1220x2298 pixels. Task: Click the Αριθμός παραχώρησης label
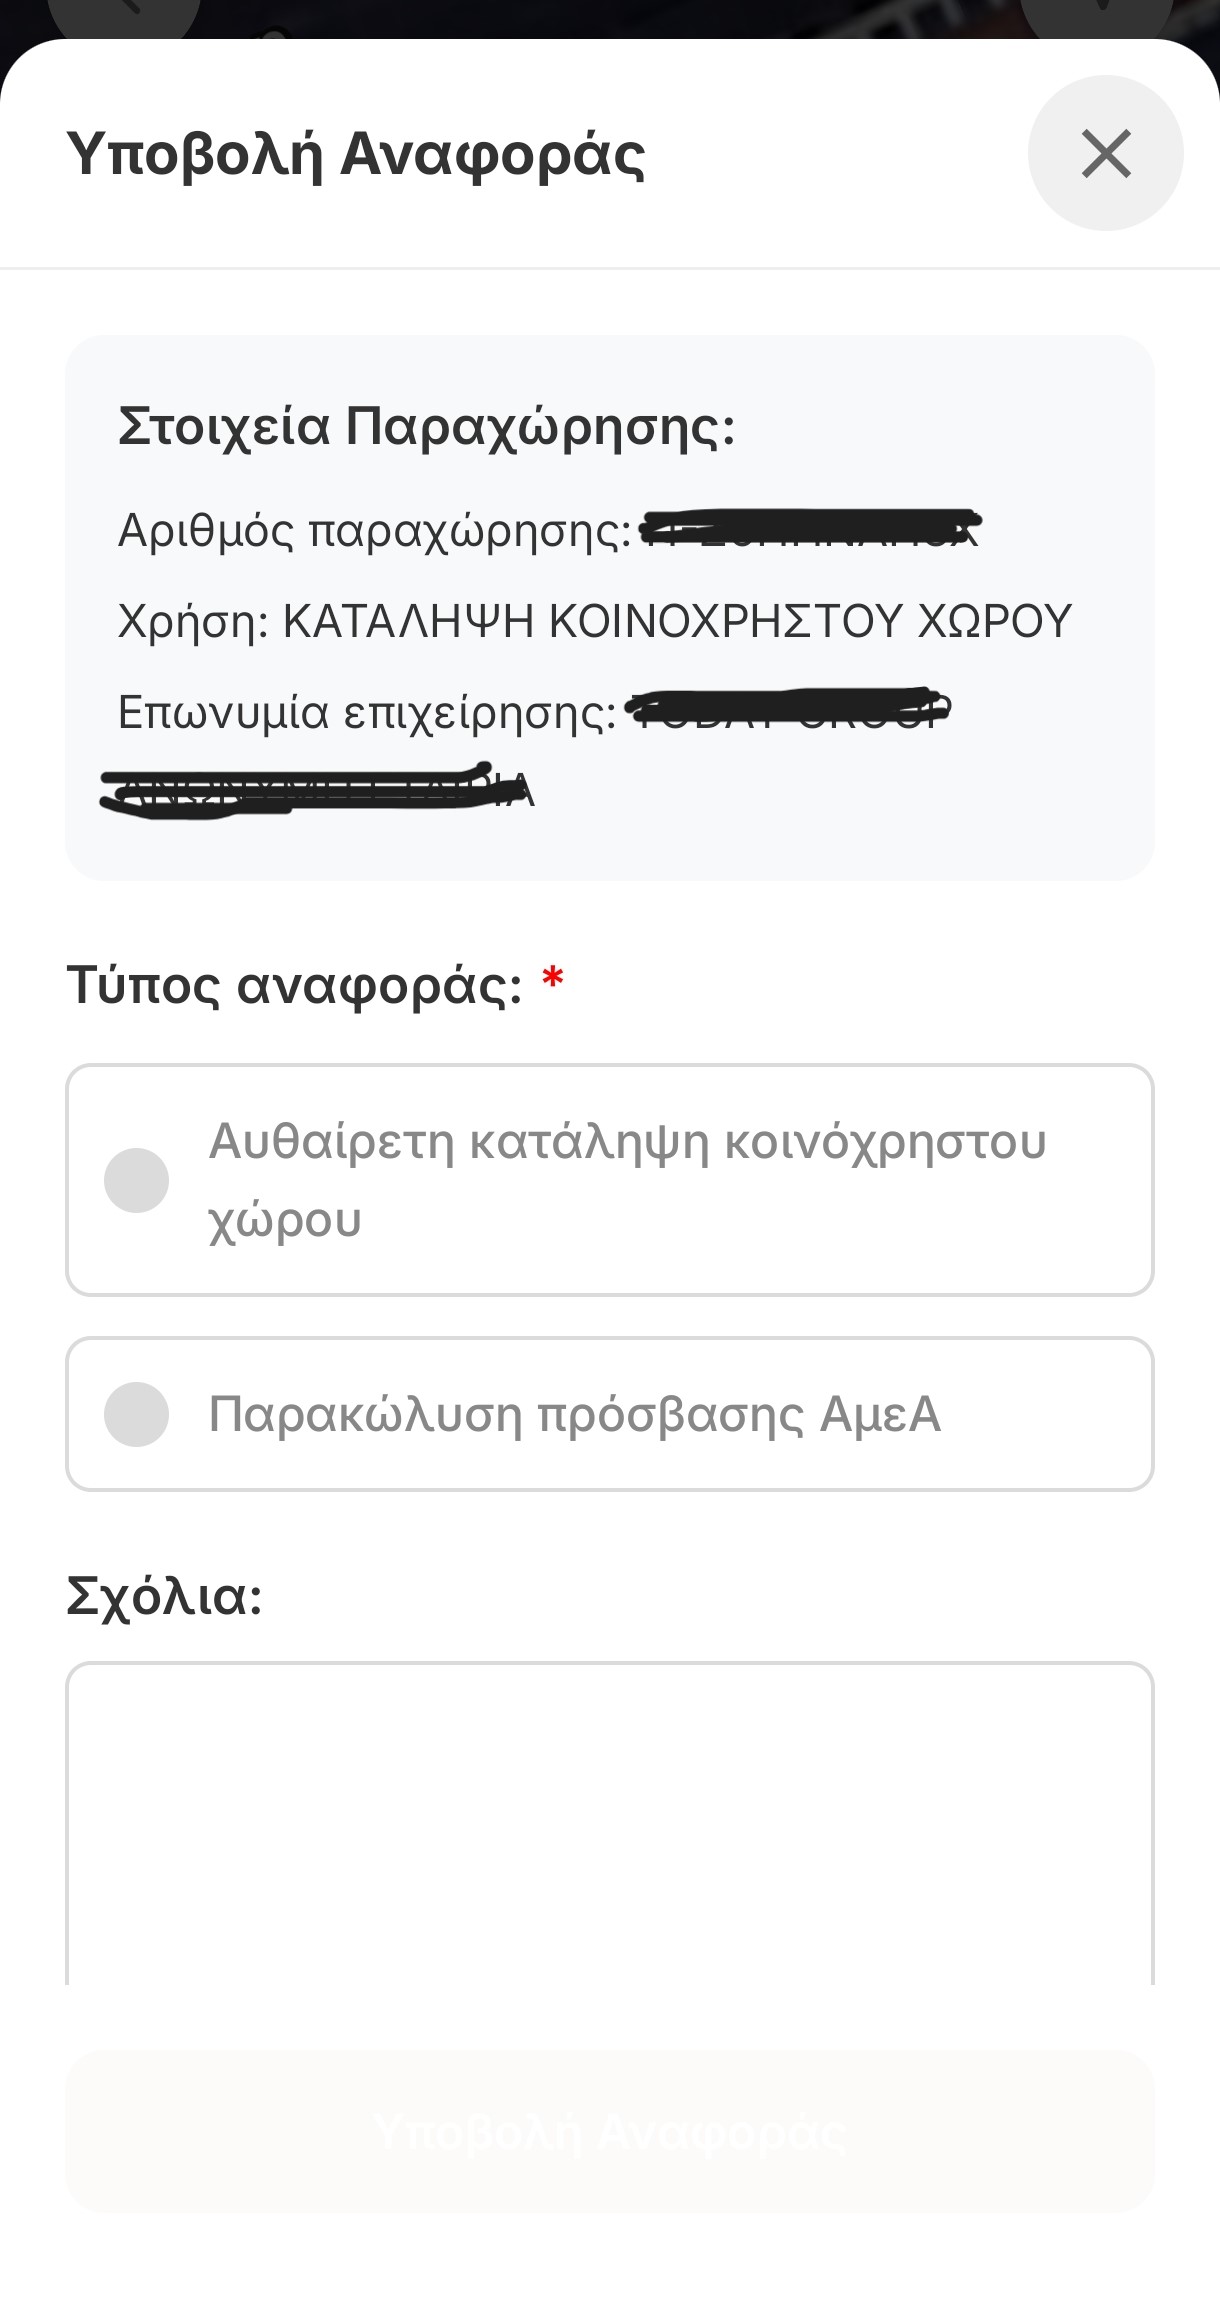374,530
